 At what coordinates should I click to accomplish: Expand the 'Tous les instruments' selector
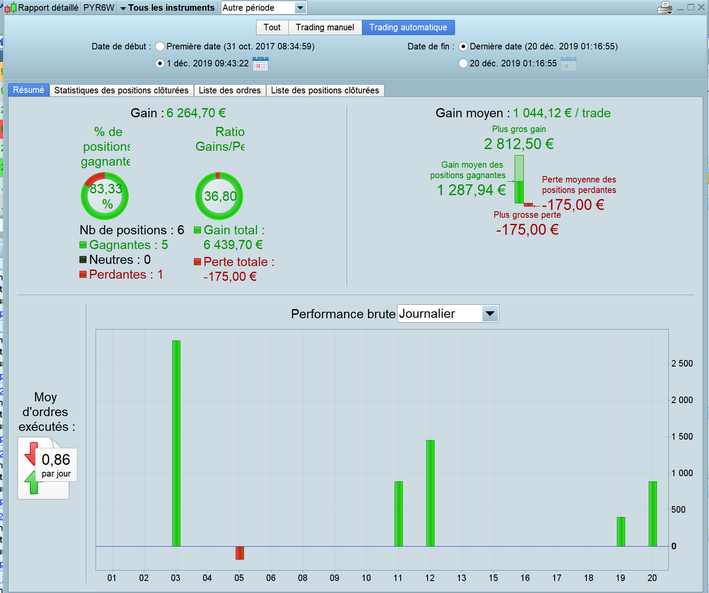tap(168, 8)
